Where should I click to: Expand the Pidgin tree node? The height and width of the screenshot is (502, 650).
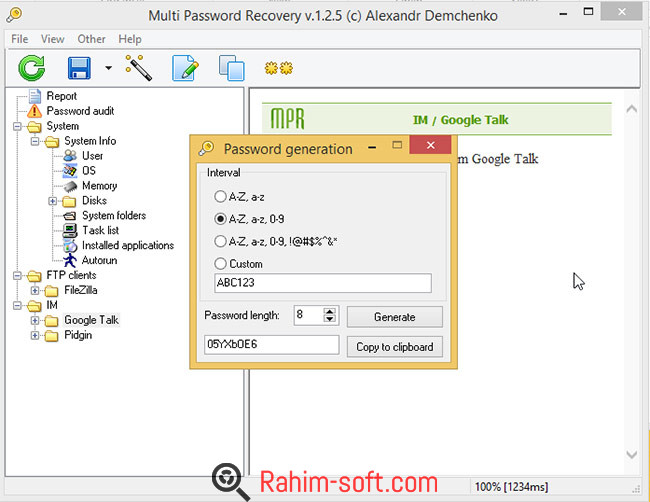[x=35, y=335]
